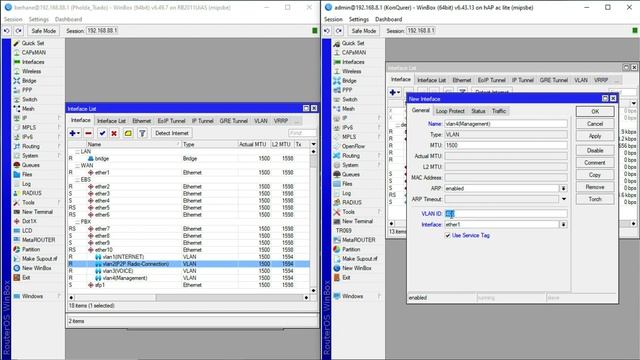640x360 pixels.
Task: Open New Terminal in left WinBox sidebar
Action: coord(37,212)
